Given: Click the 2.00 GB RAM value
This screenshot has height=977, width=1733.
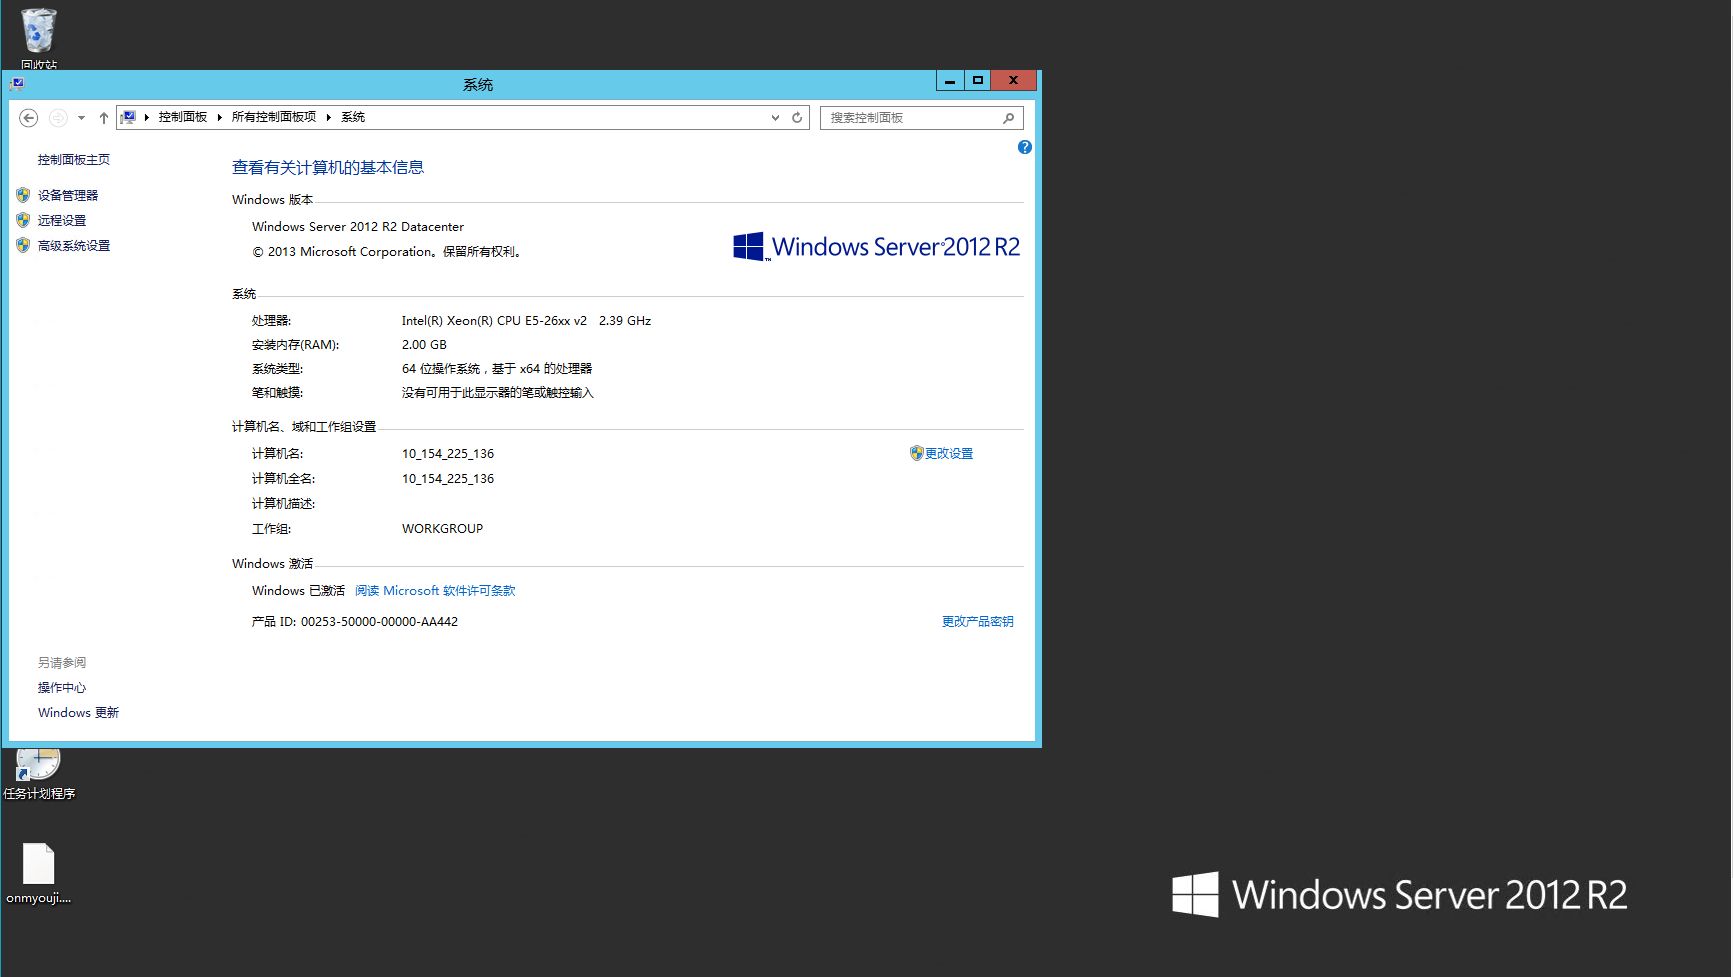Looking at the screenshot, I should click(424, 345).
